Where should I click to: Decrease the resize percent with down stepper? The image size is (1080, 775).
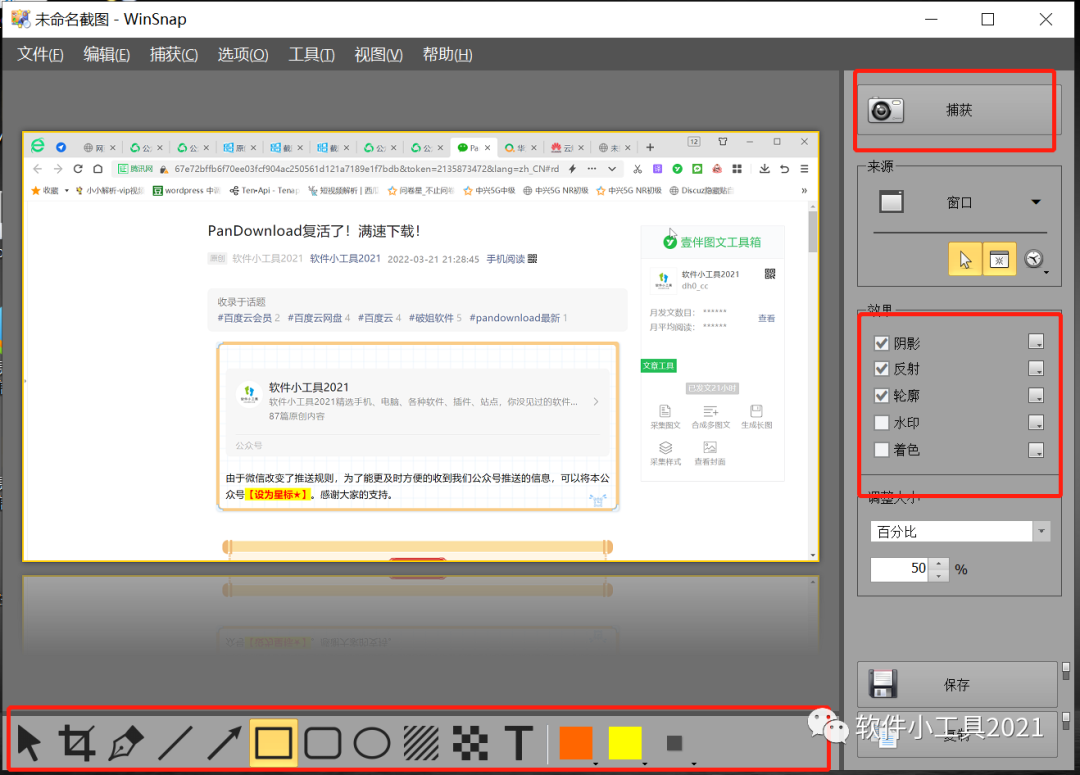(x=939, y=575)
